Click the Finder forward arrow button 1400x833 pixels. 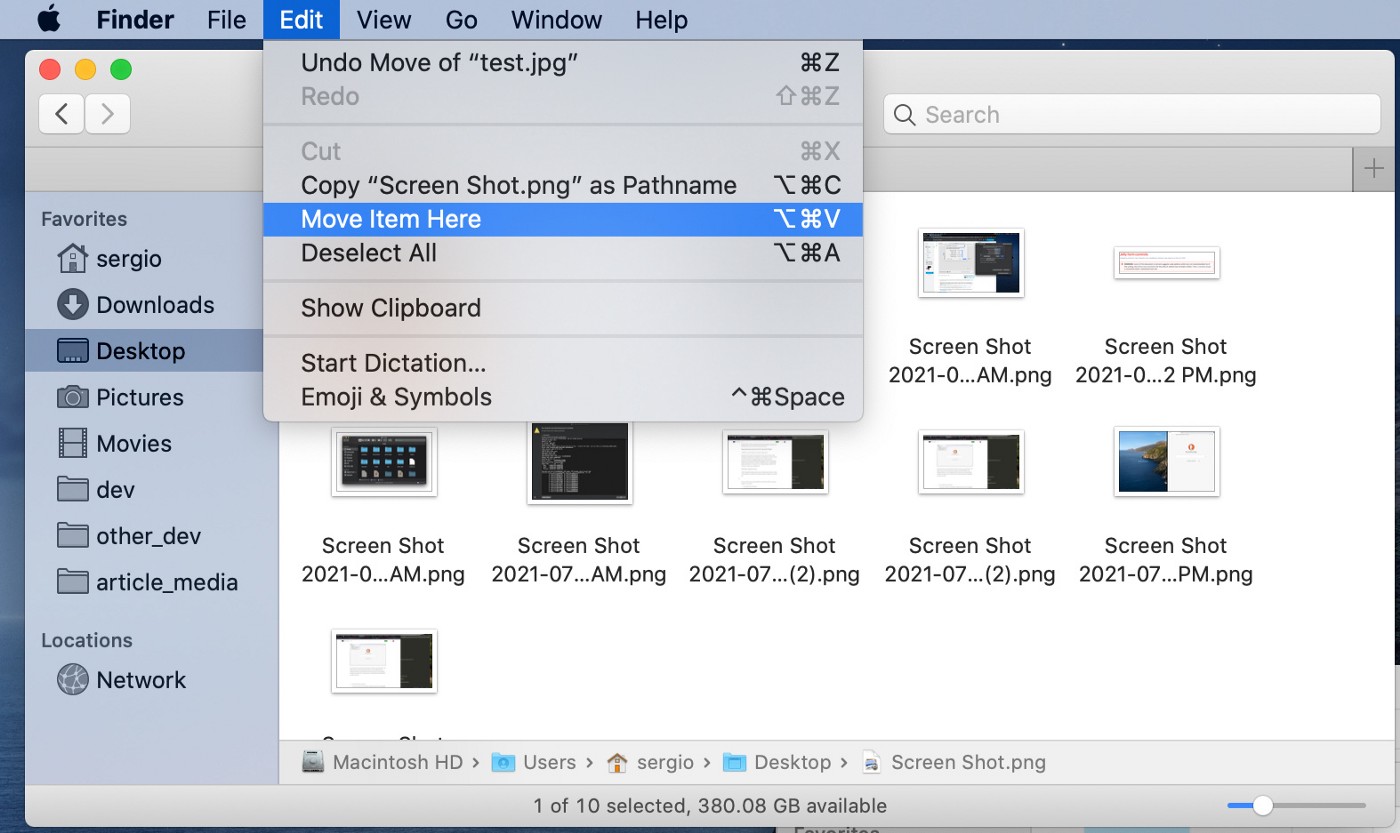tap(107, 115)
